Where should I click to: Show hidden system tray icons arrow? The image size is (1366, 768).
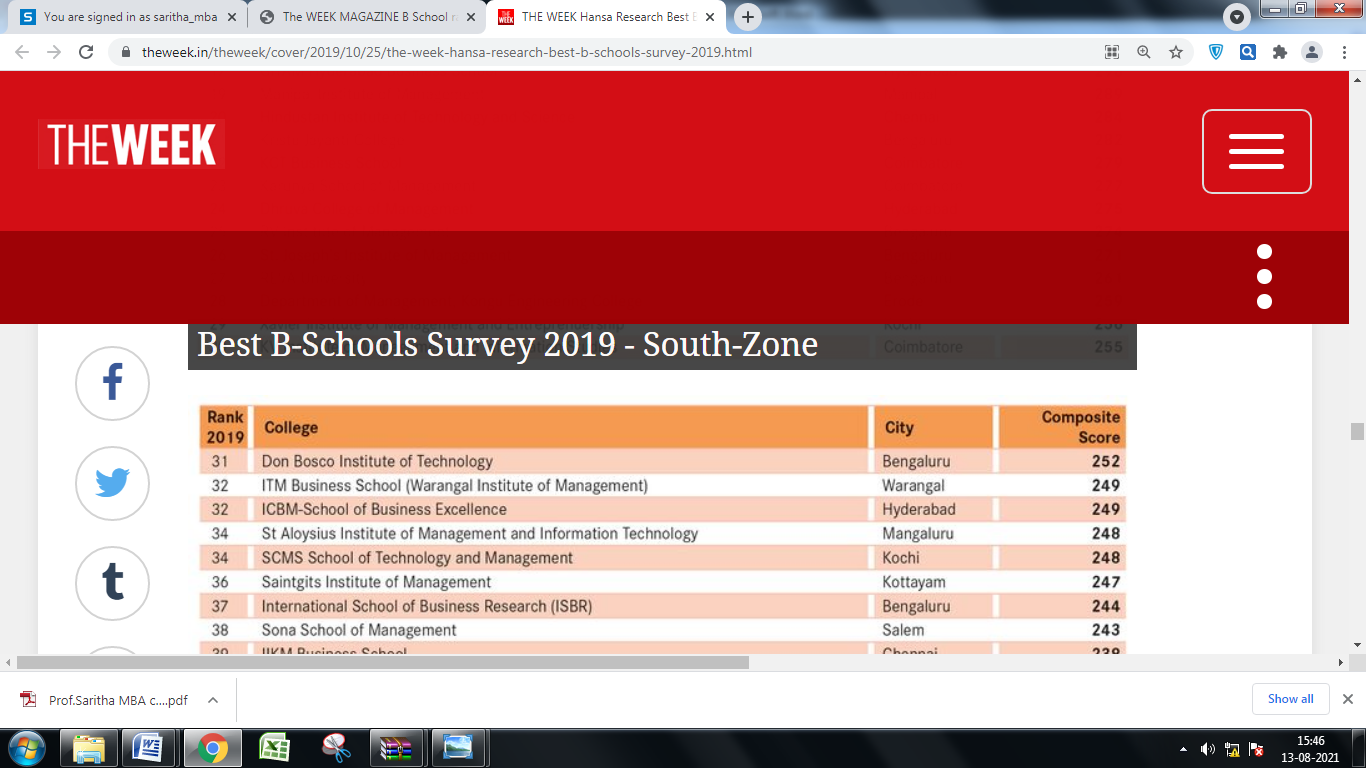click(1184, 749)
